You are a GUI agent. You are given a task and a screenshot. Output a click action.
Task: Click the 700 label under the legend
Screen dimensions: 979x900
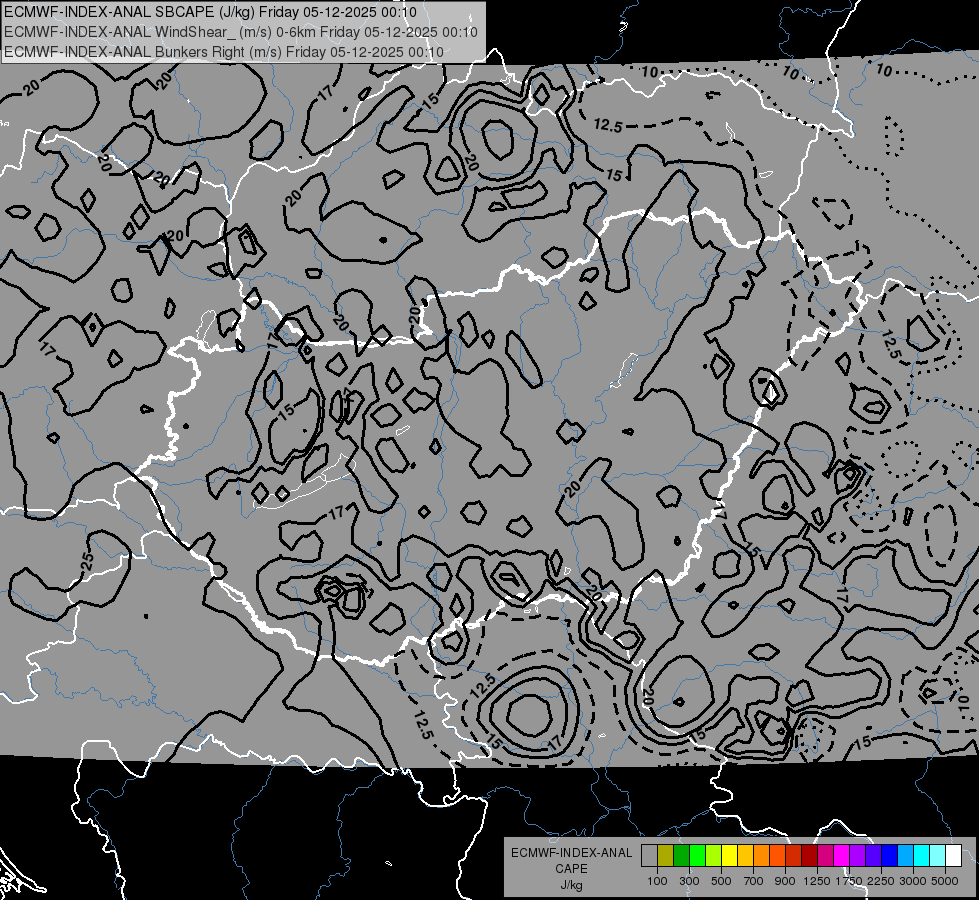[754, 881]
